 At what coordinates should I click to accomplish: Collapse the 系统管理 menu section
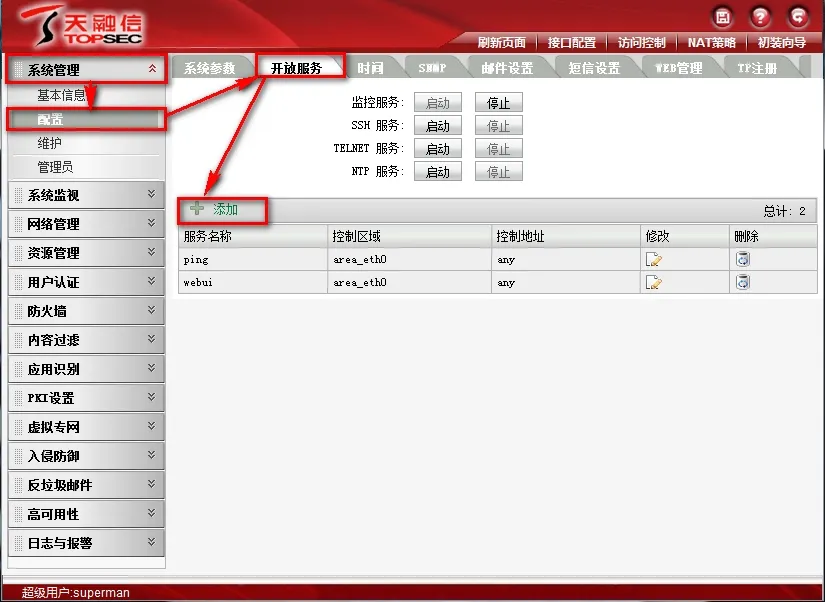(x=87, y=69)
